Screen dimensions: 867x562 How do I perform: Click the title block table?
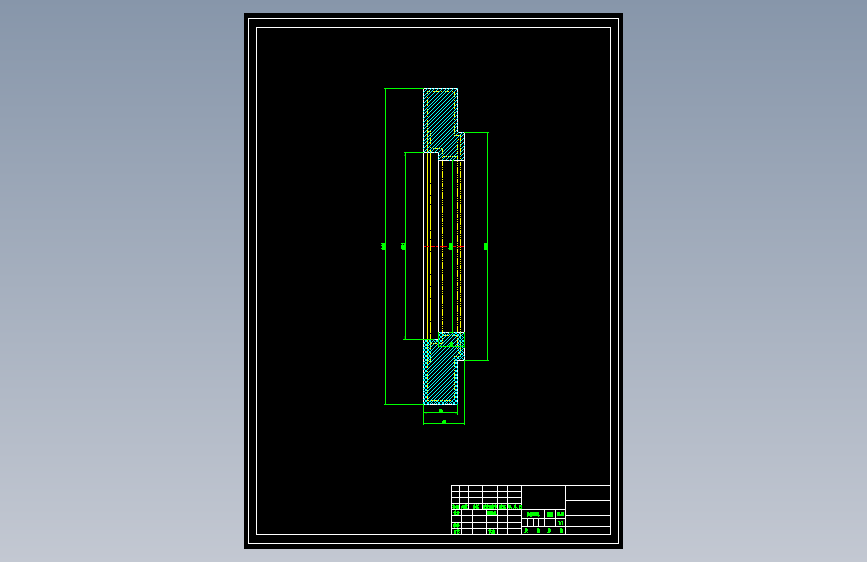[x=531, y=510]
